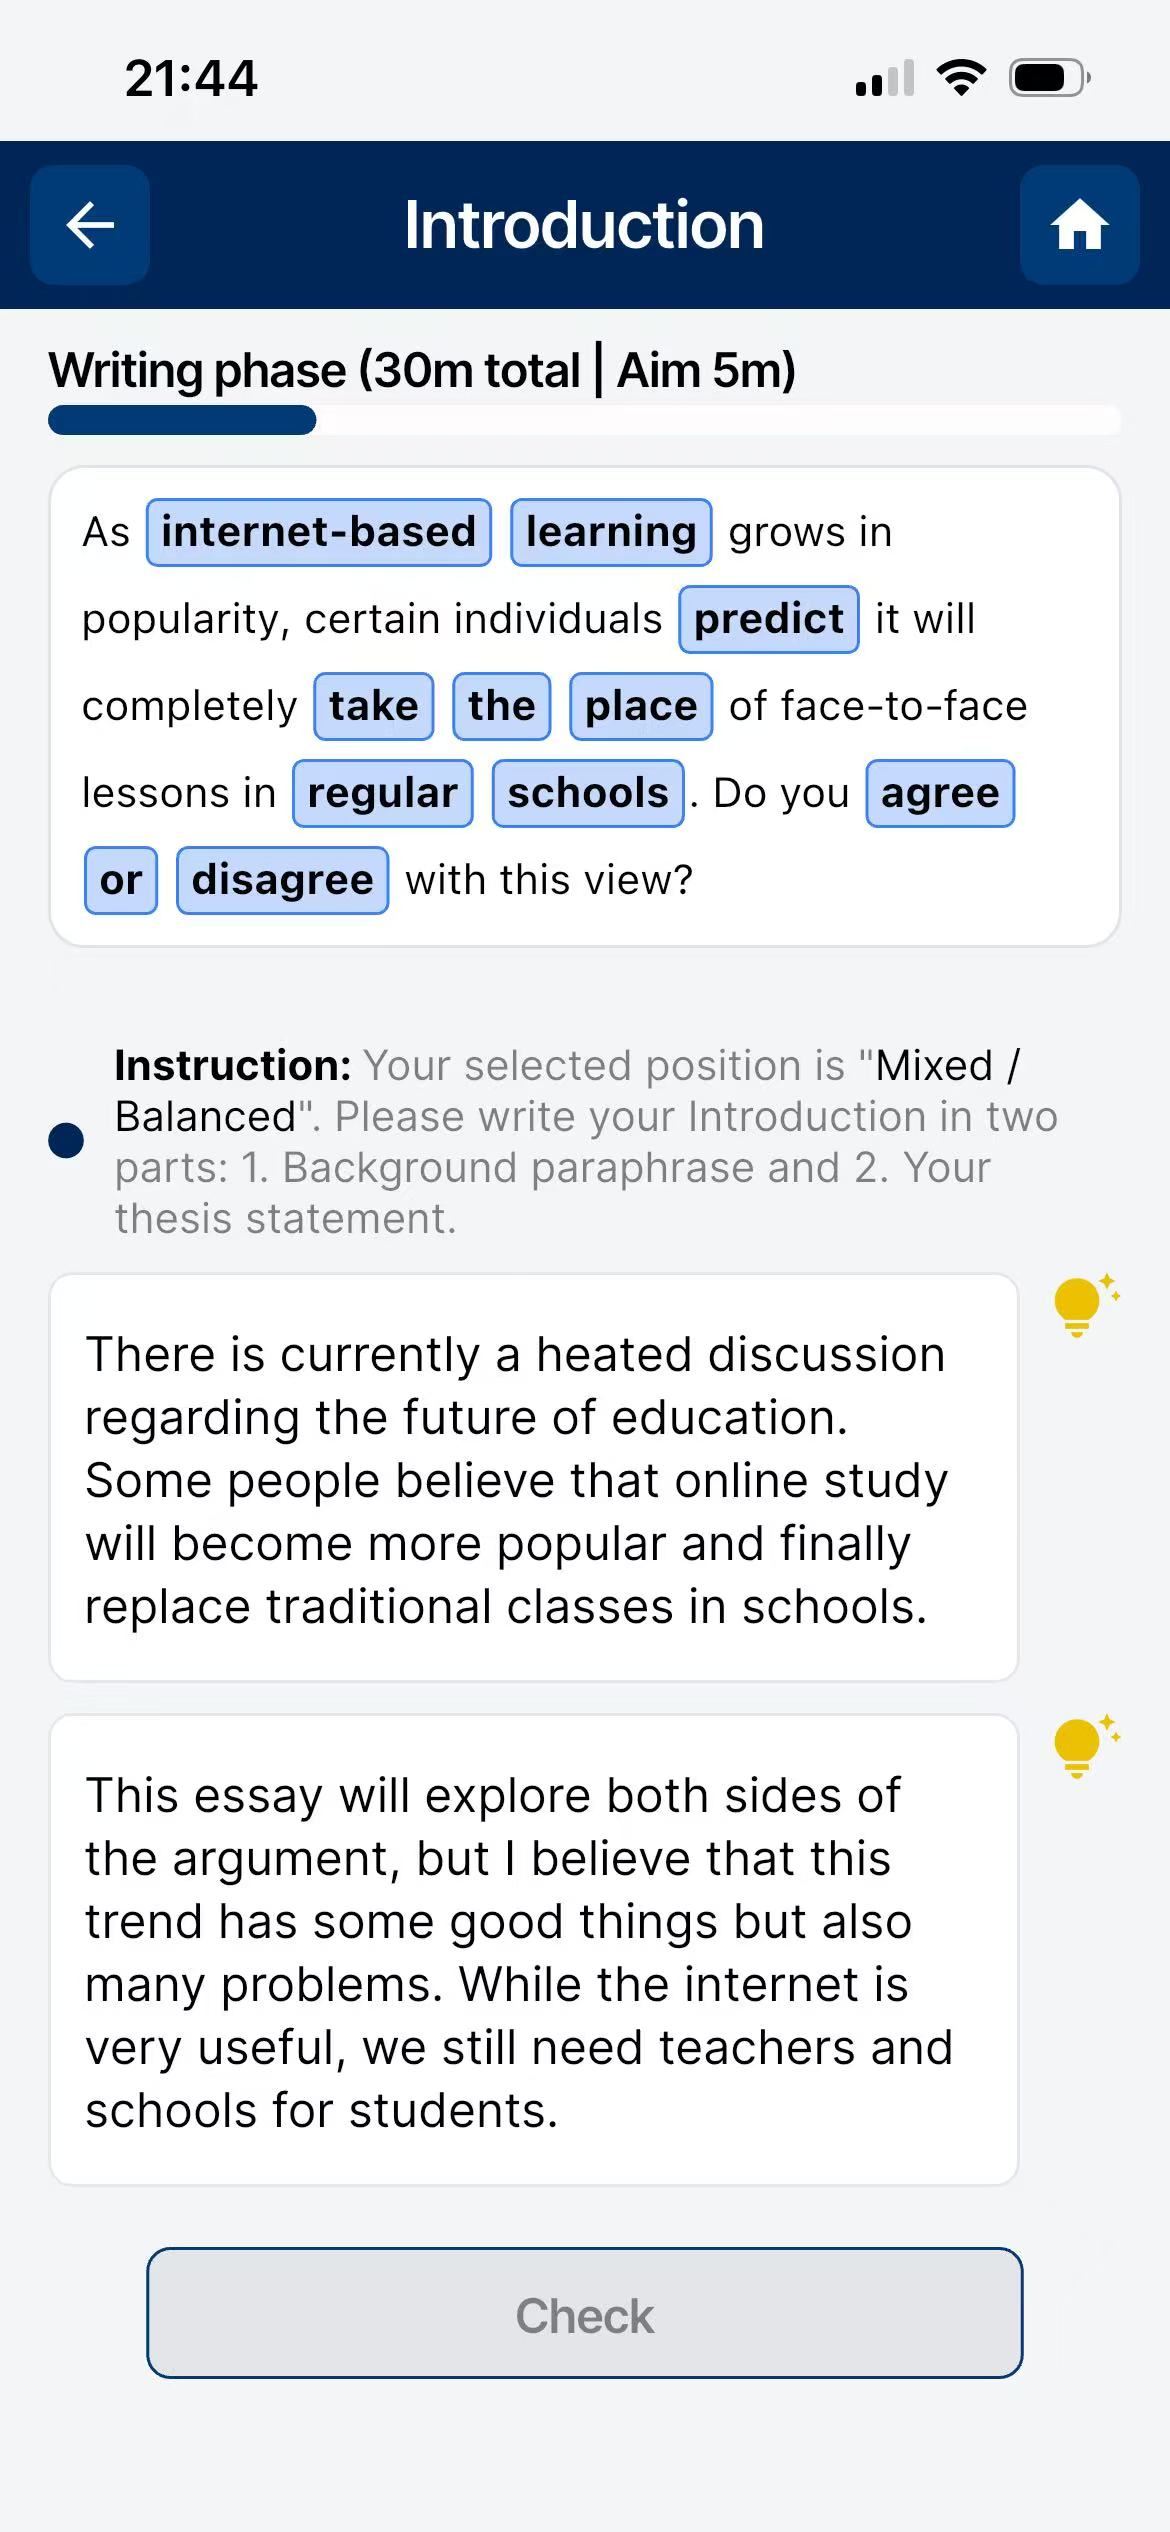Viewport: 1170px width, 2532px height.
Task: Tap the cellular signal icon
Action: tap(884, 78)
